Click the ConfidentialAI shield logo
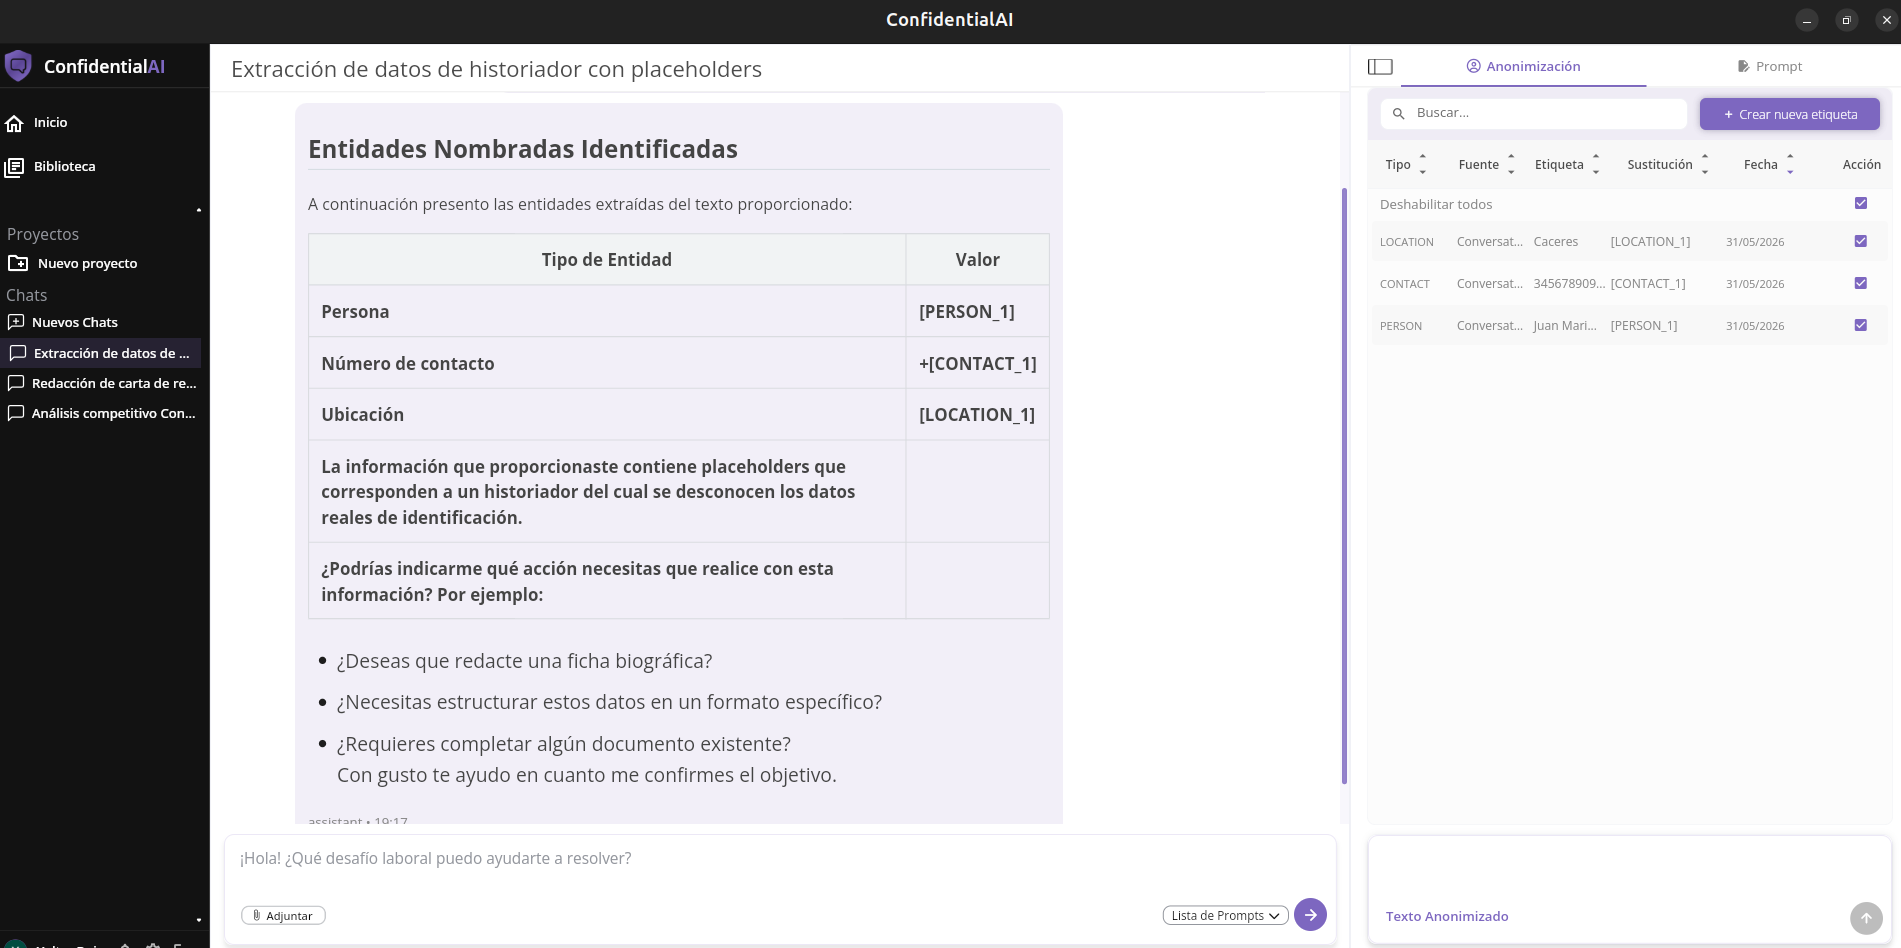Viewport: 1901px width, 948px height. [x=18, y=66]
